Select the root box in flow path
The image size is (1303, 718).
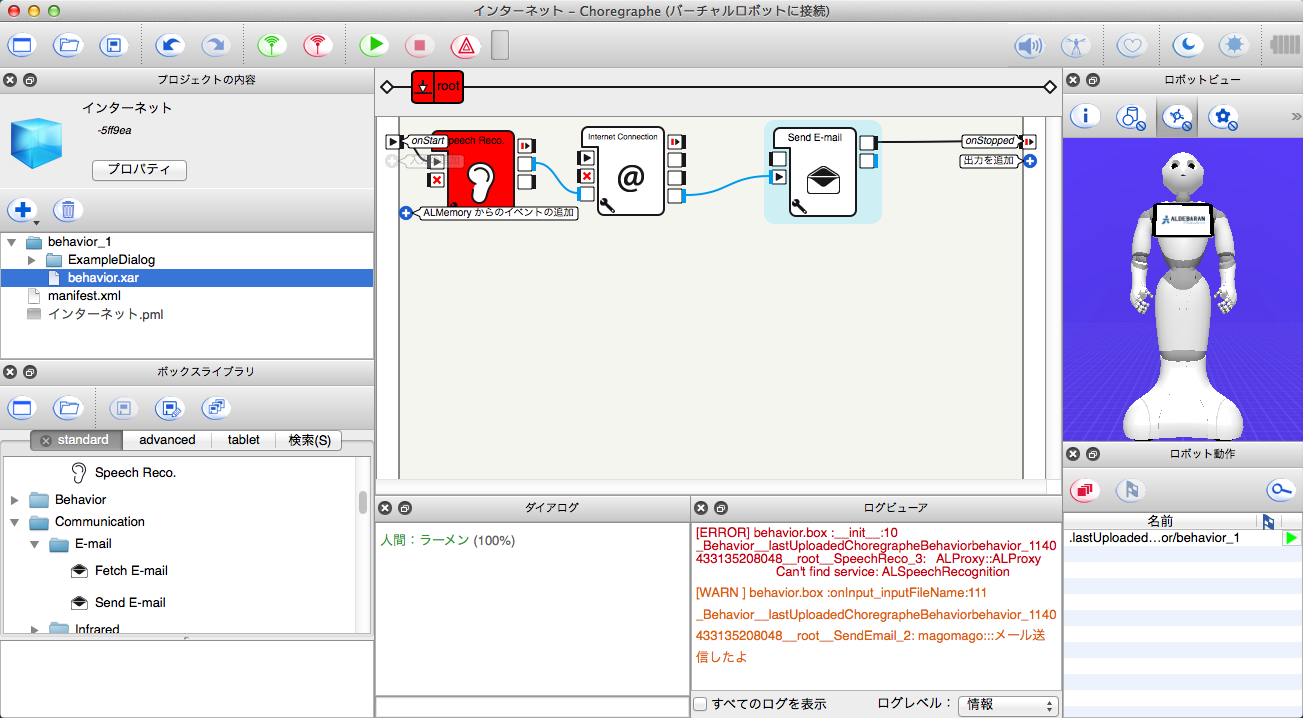pyautogui.click(x=437, y=87)
